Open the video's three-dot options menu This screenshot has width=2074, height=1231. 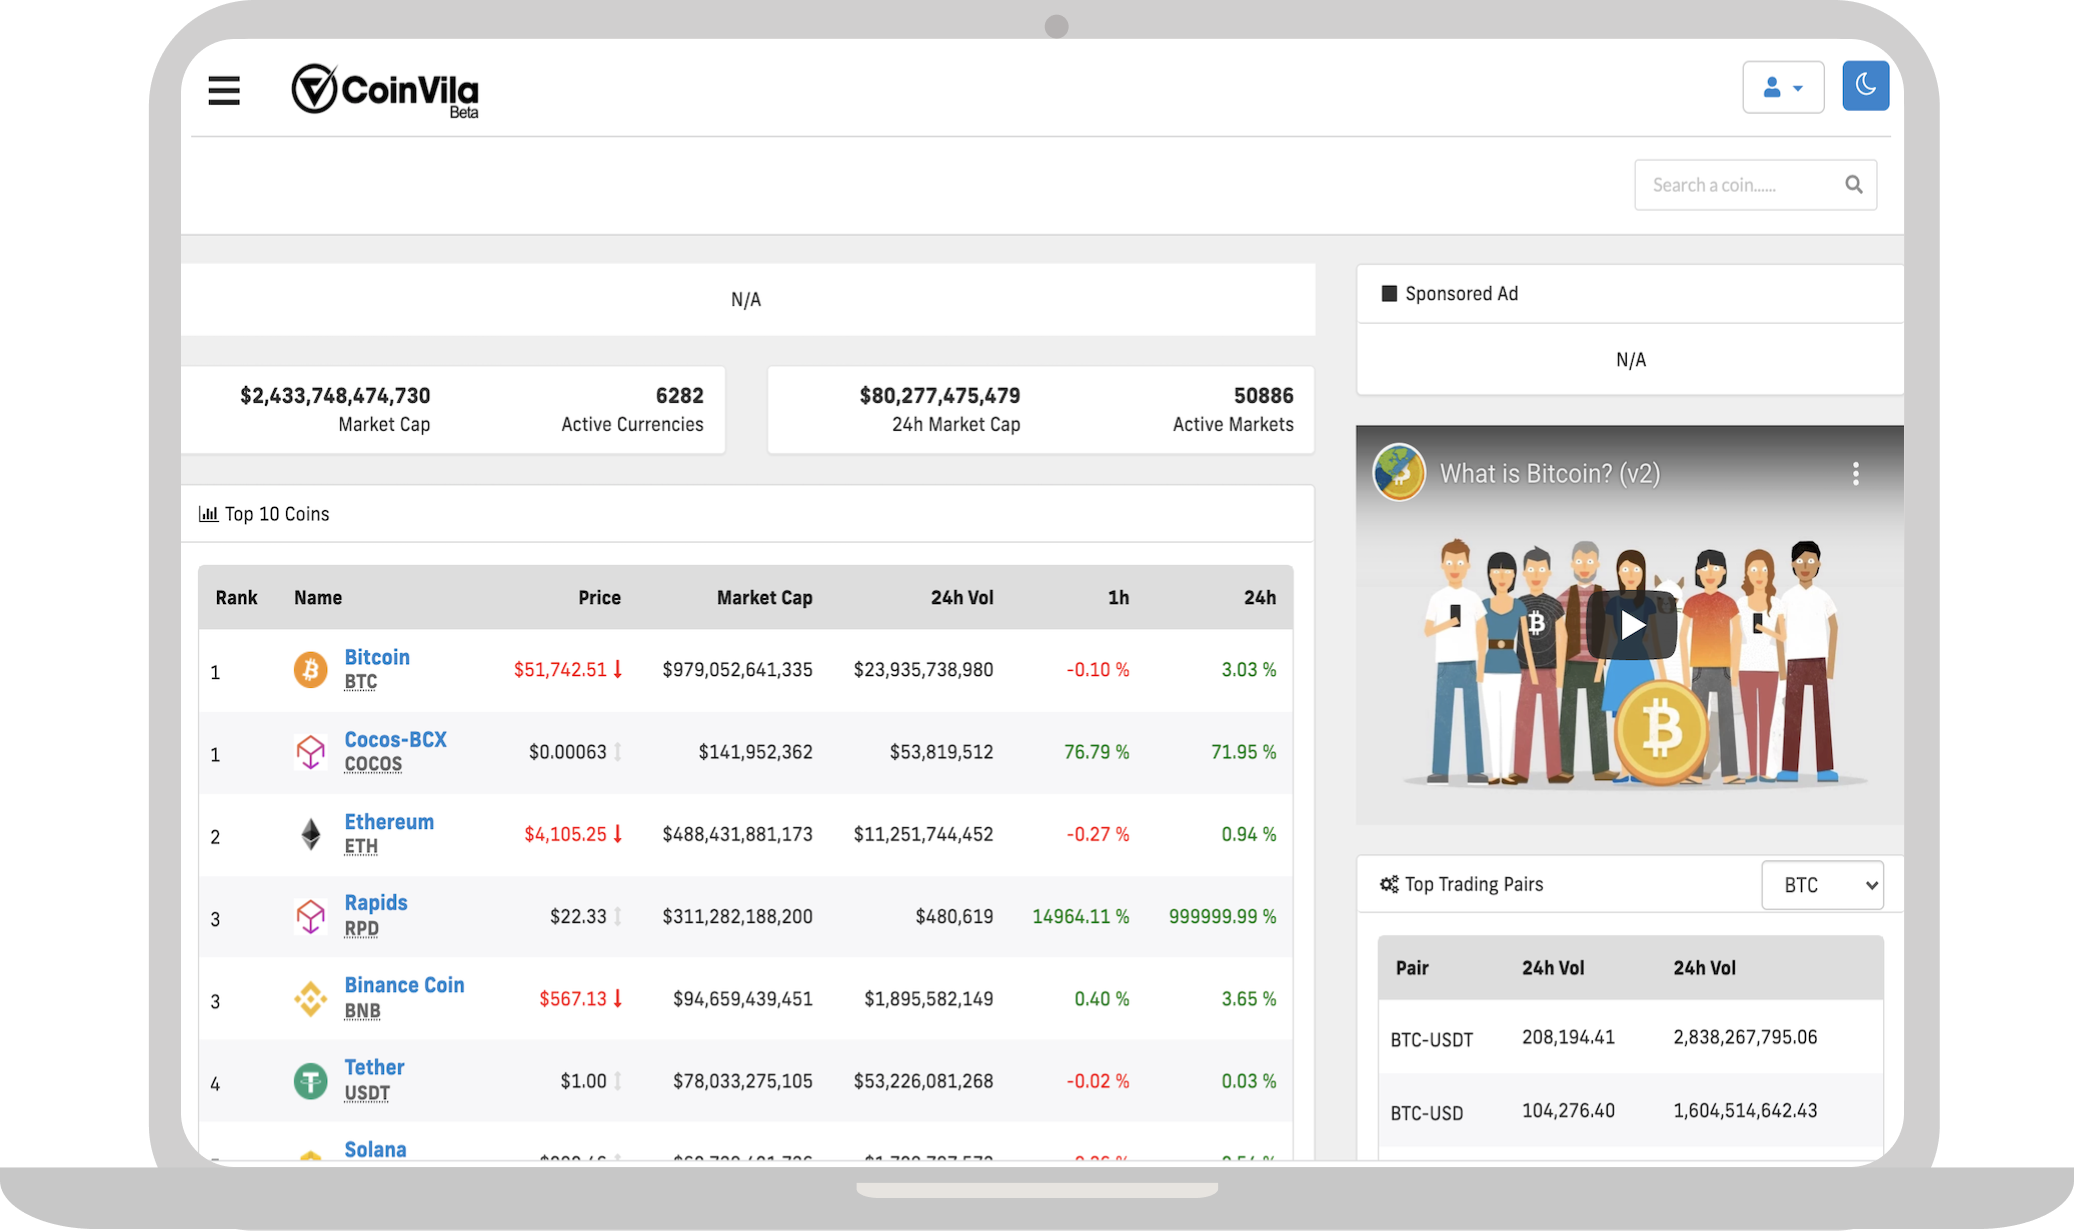[x=1855, y=474]
